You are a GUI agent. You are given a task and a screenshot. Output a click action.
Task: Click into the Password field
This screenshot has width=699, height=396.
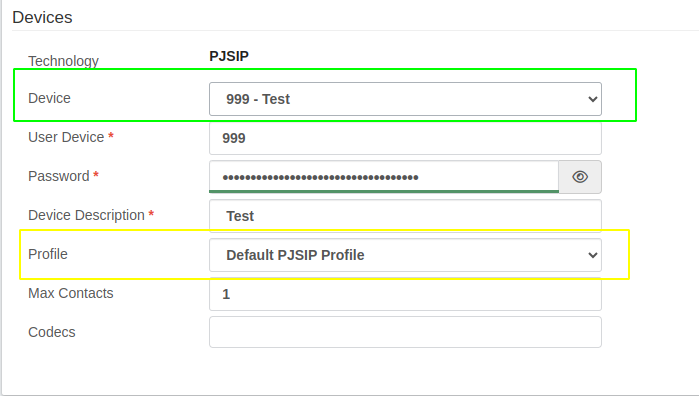click(384, 177)
